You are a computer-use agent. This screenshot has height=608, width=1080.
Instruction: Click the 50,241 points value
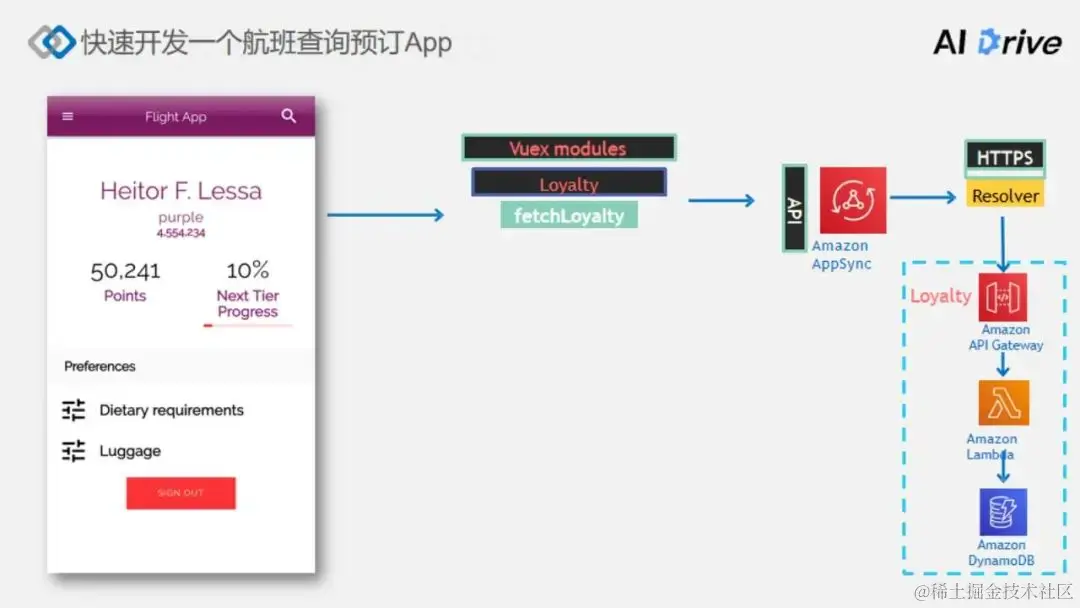tap(125, 271)
